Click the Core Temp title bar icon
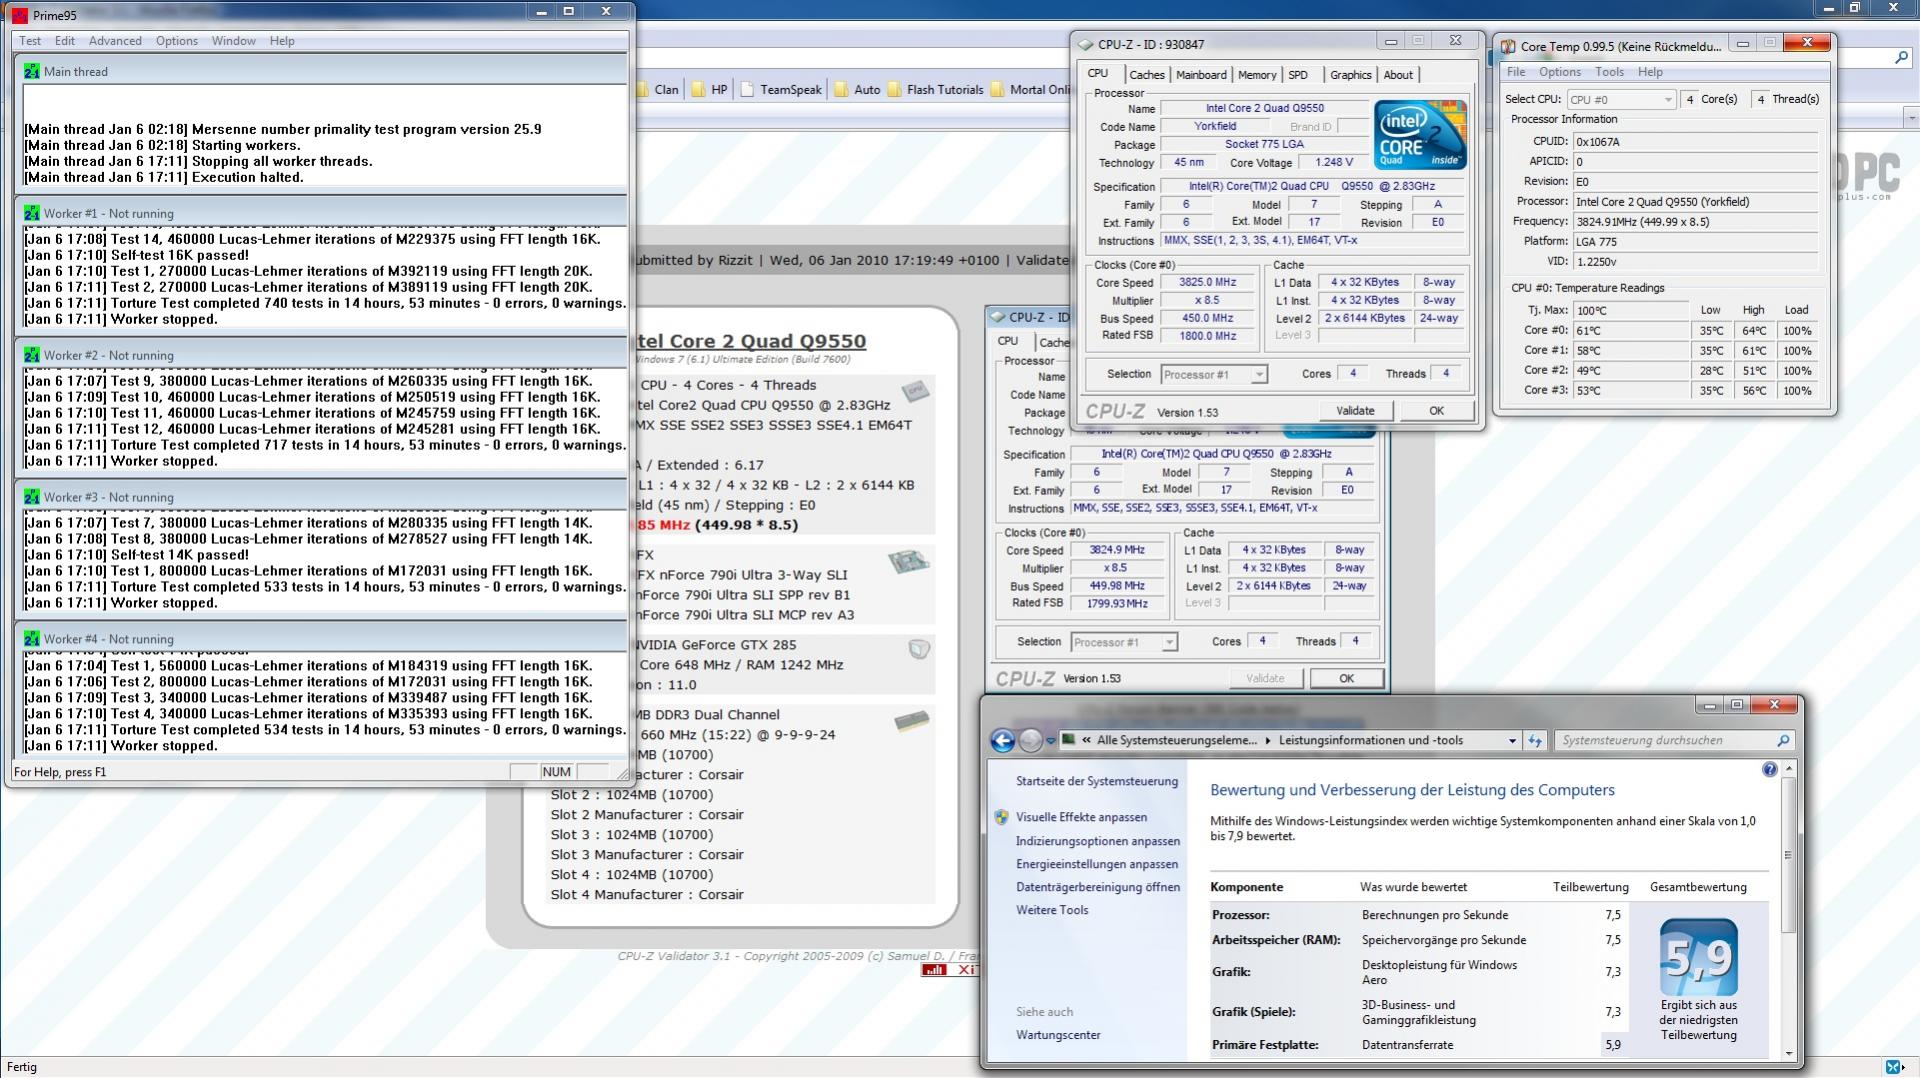This screenshot has height=1078, width=1920. (1508, 46)
